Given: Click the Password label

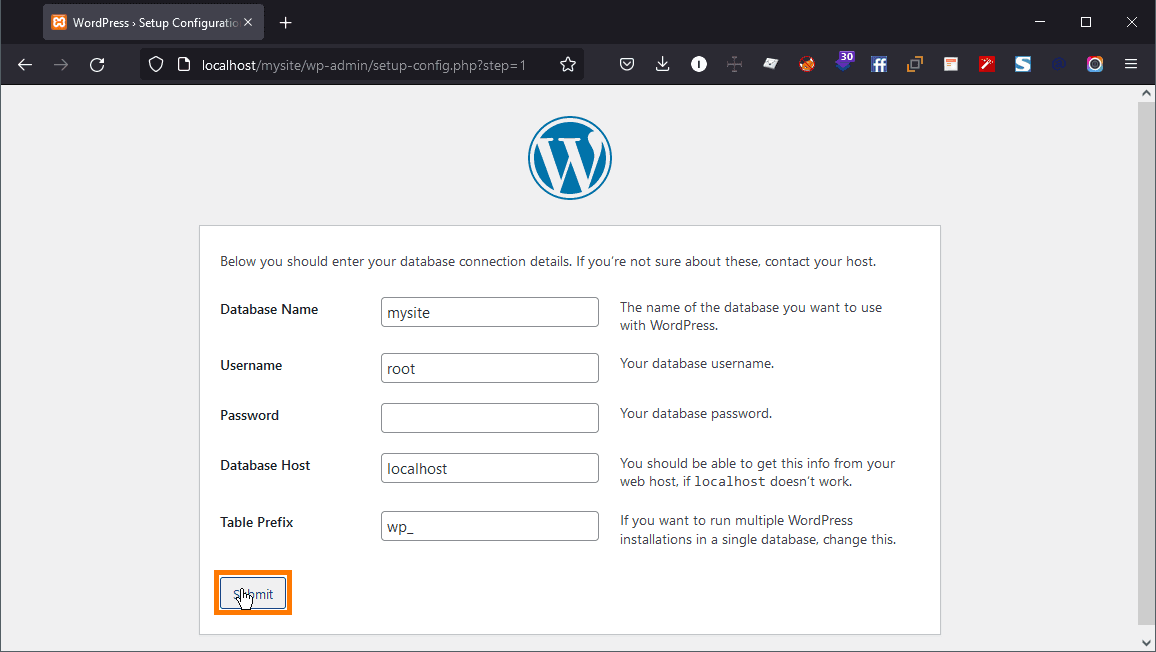Looking at the screenshot, I should coord(249,416).
